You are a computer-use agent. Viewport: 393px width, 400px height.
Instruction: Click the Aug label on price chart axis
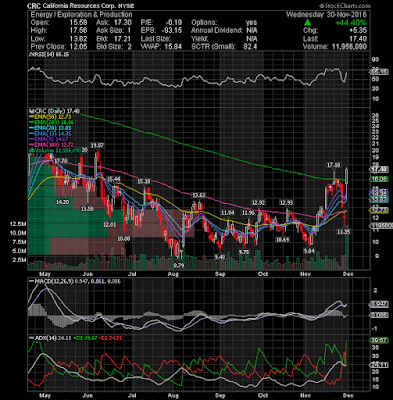click(x=173, y=274)
